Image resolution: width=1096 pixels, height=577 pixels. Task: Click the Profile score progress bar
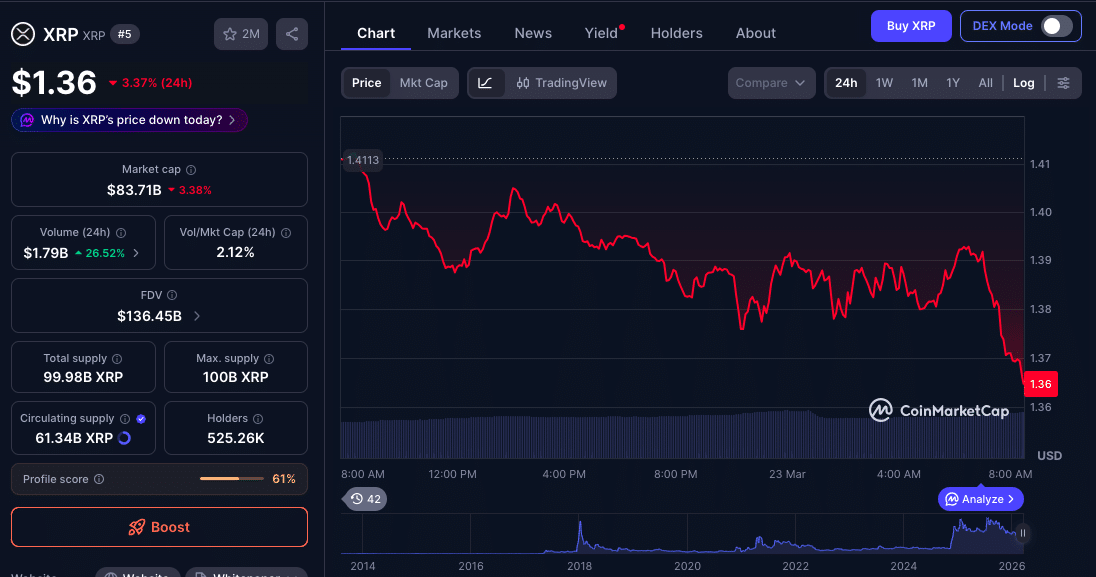[232, 479]
